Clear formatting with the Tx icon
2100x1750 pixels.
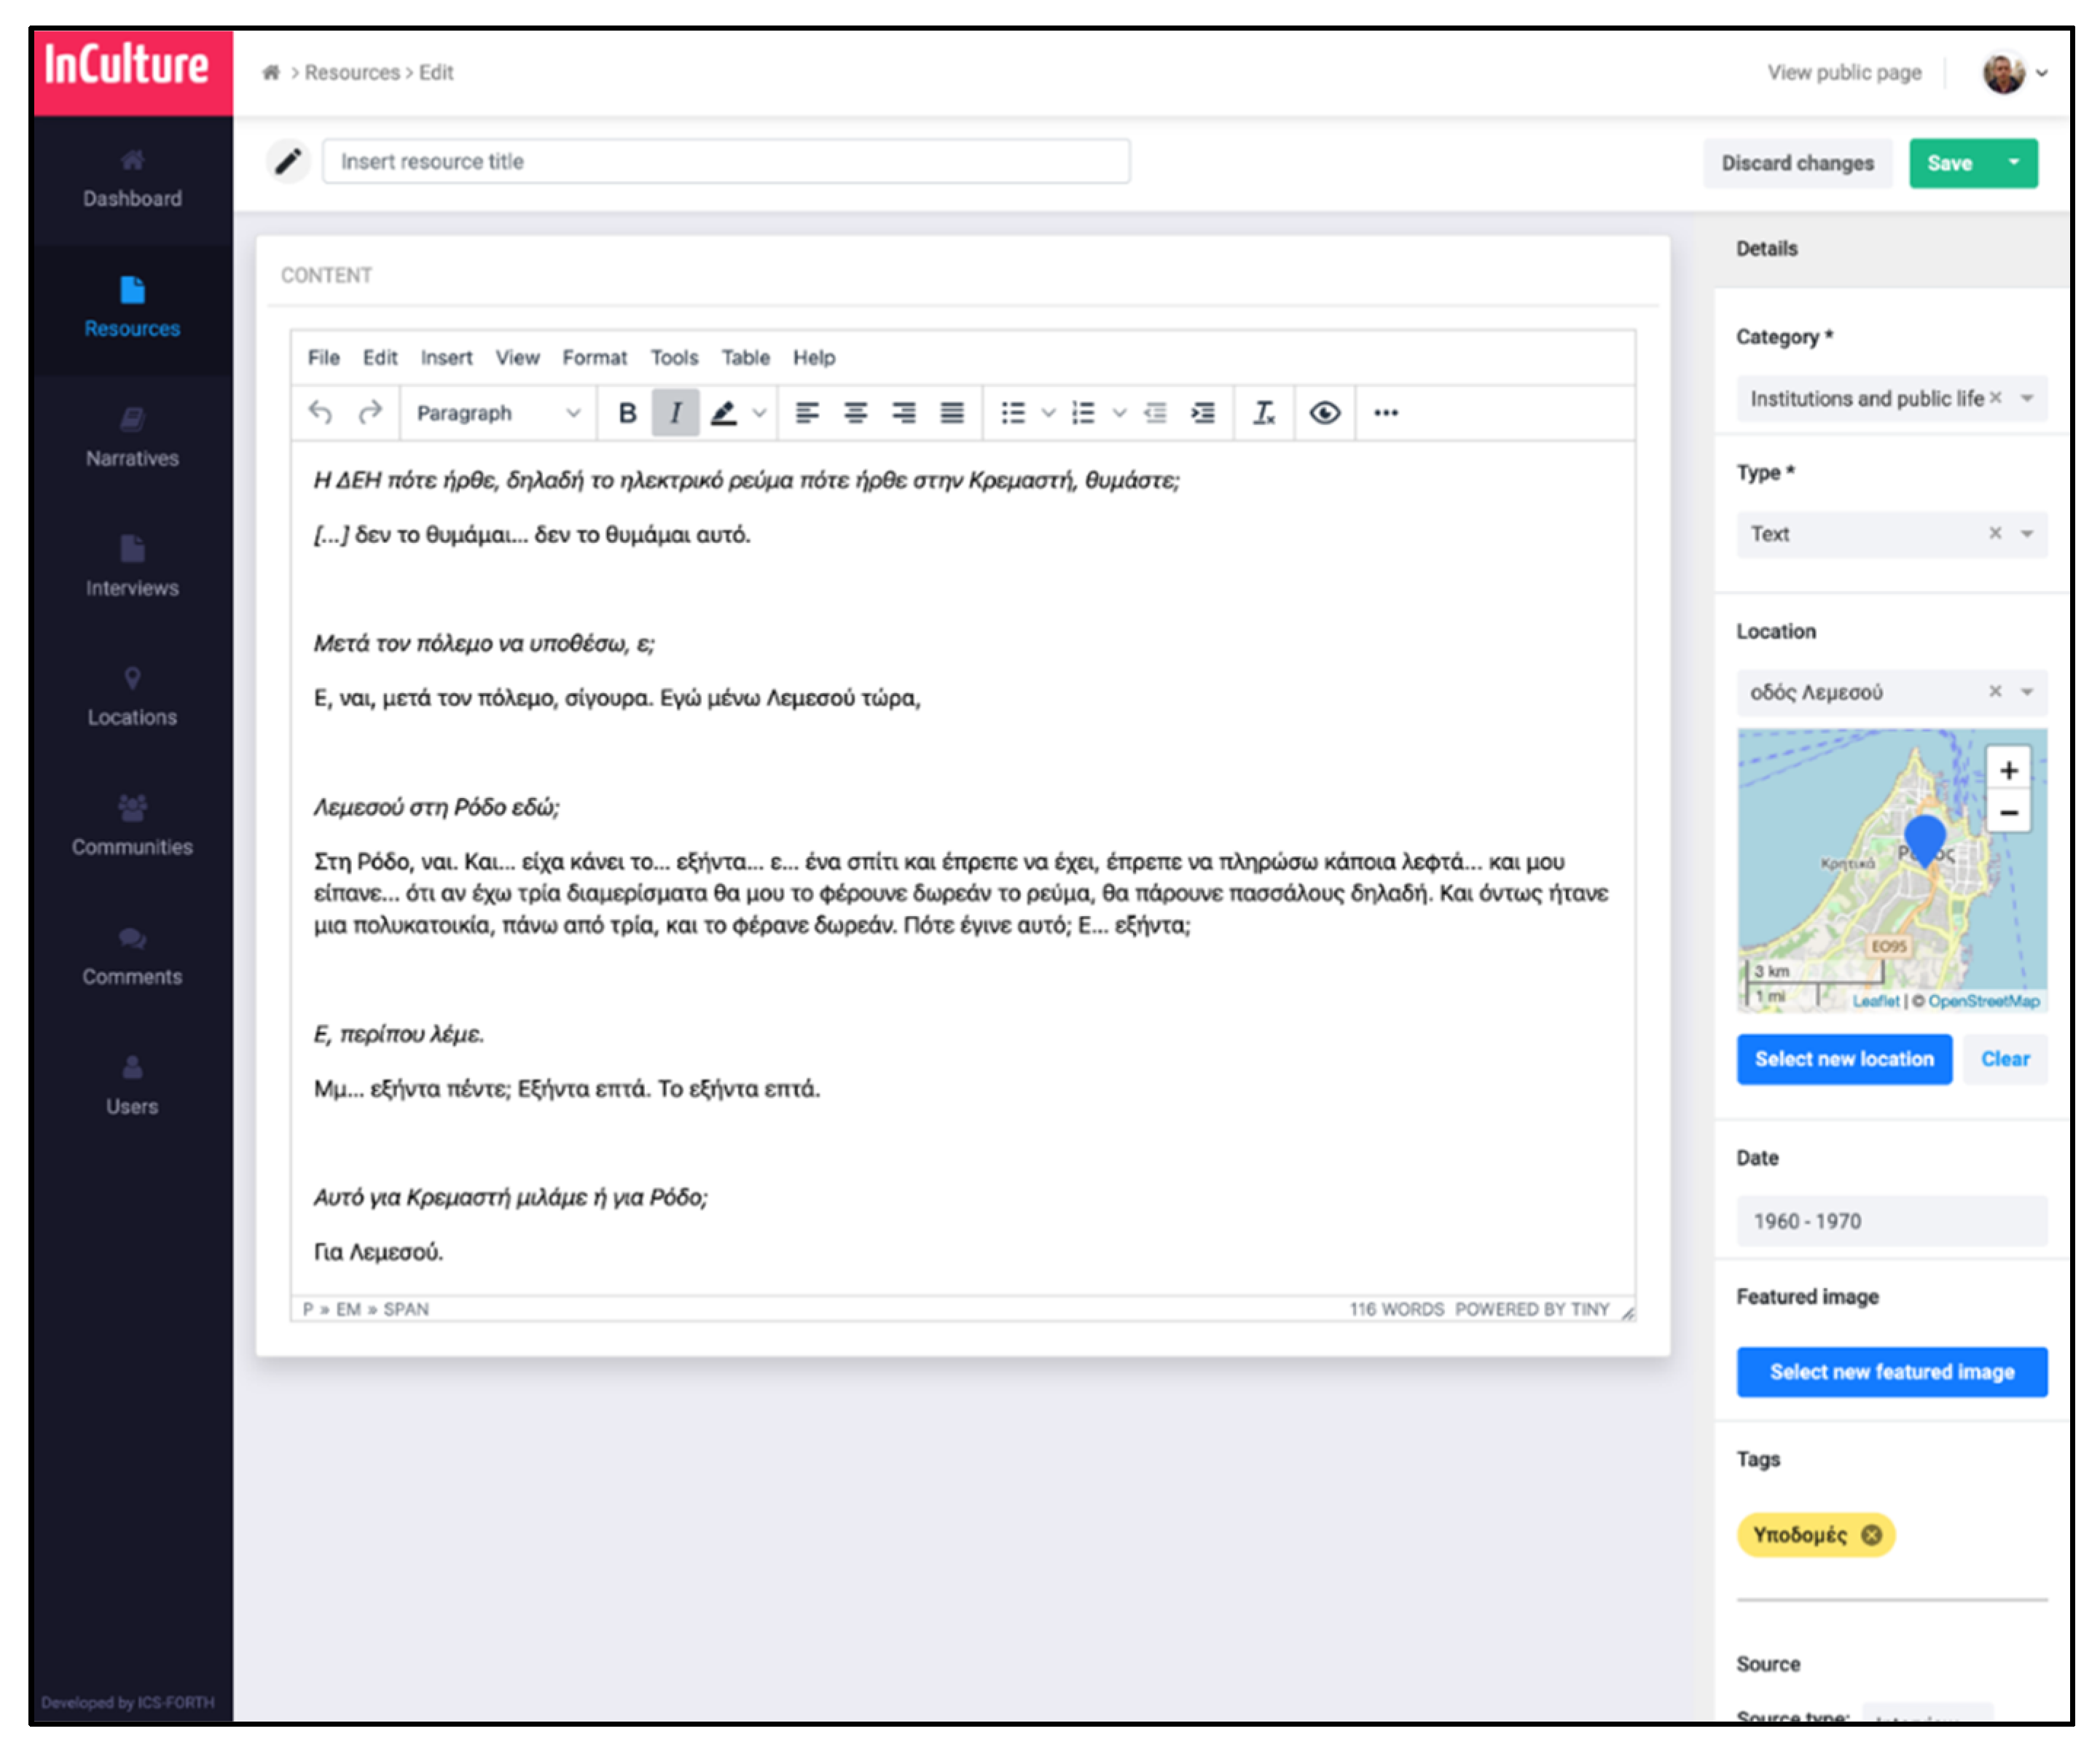pos(1264,413)
